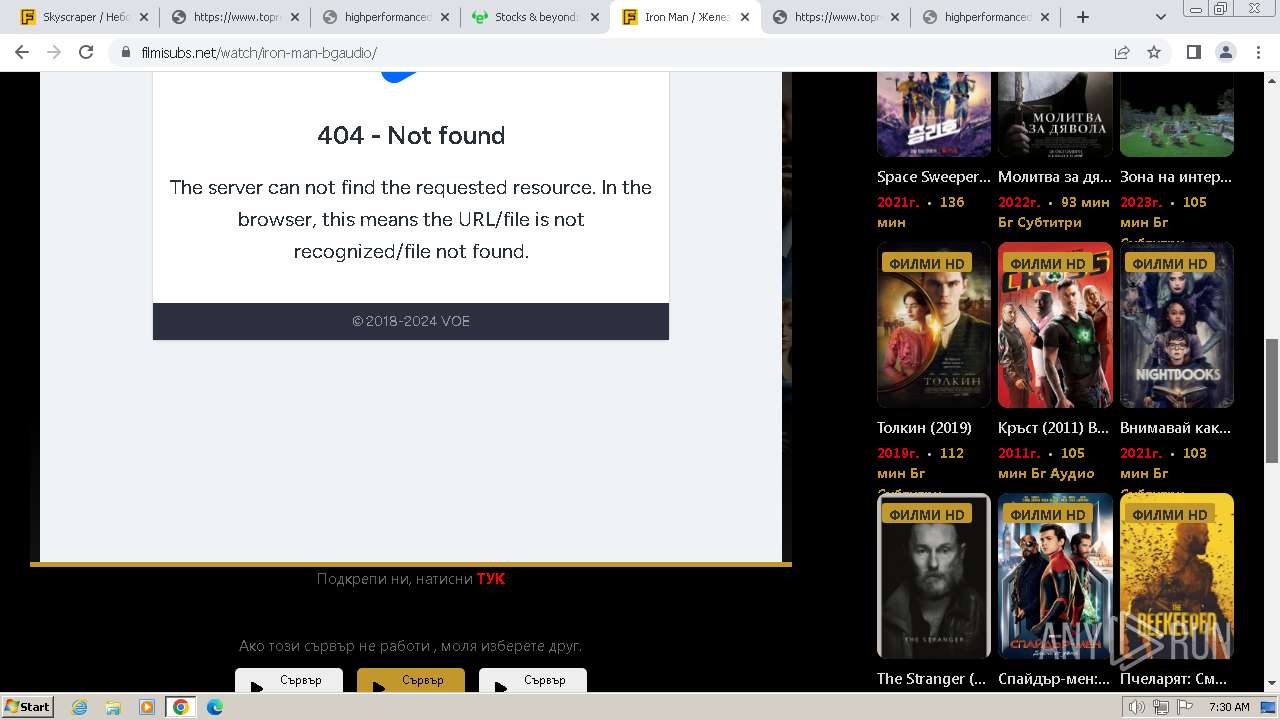Click ФИЛМИ HD badge on Nightbooks poster

(x=1169, y=264)
